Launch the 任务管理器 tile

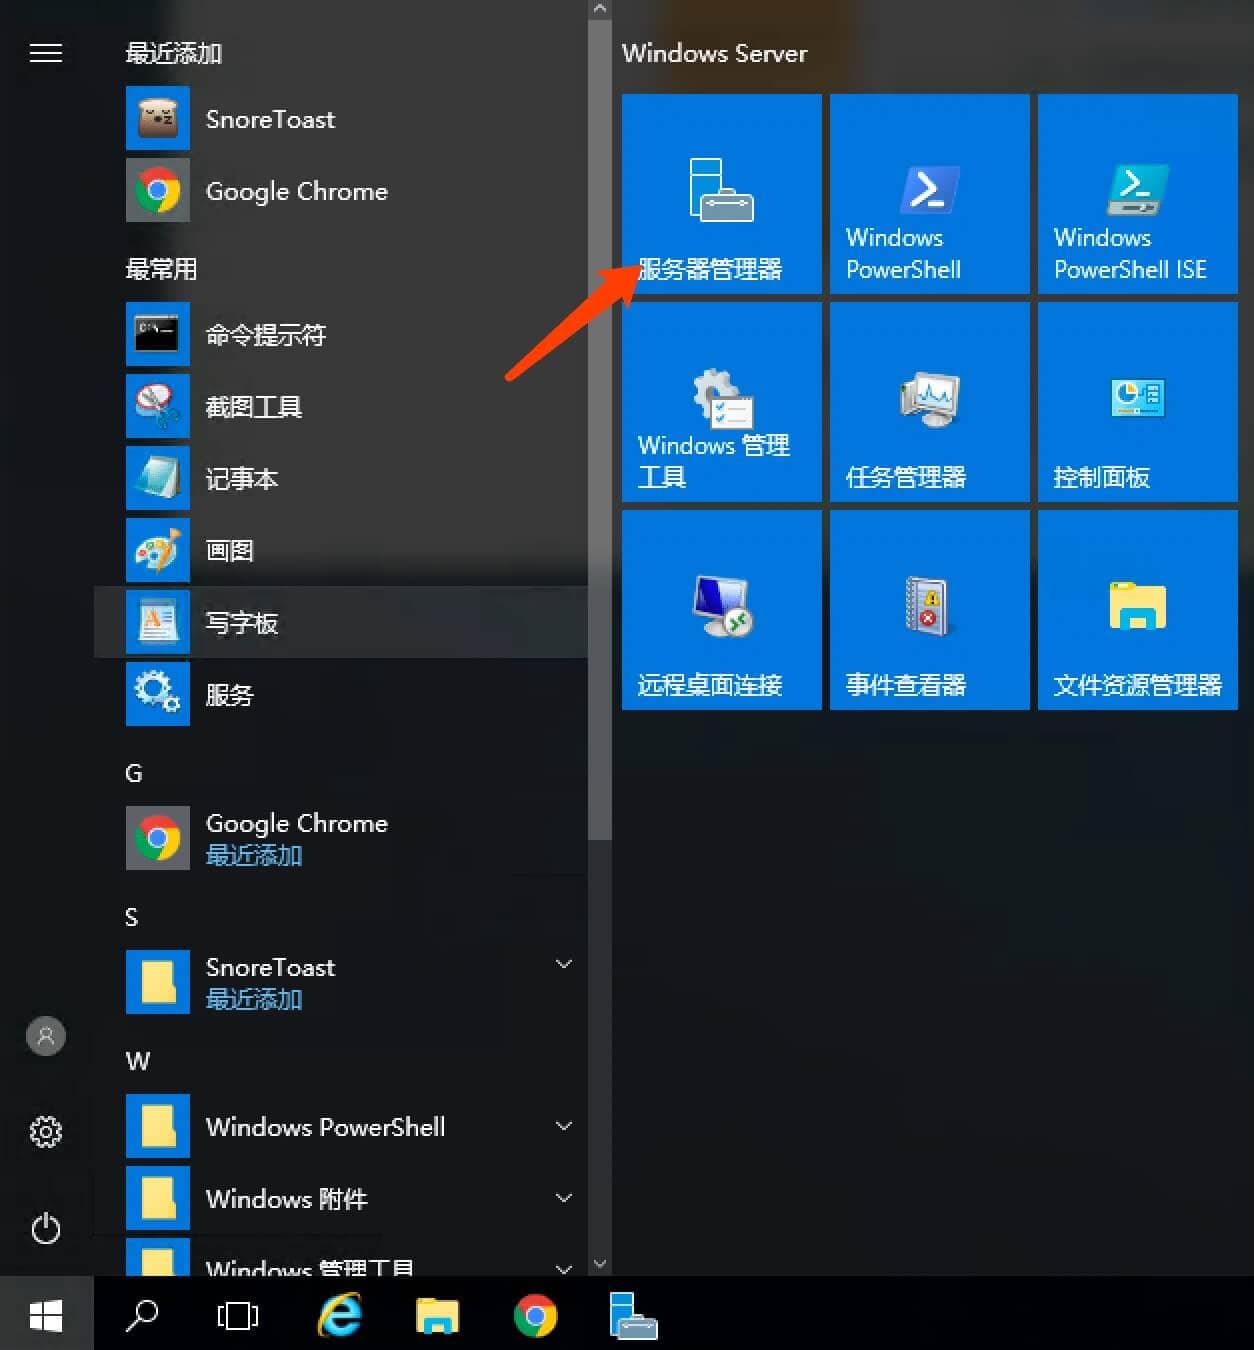click(929, 402)
